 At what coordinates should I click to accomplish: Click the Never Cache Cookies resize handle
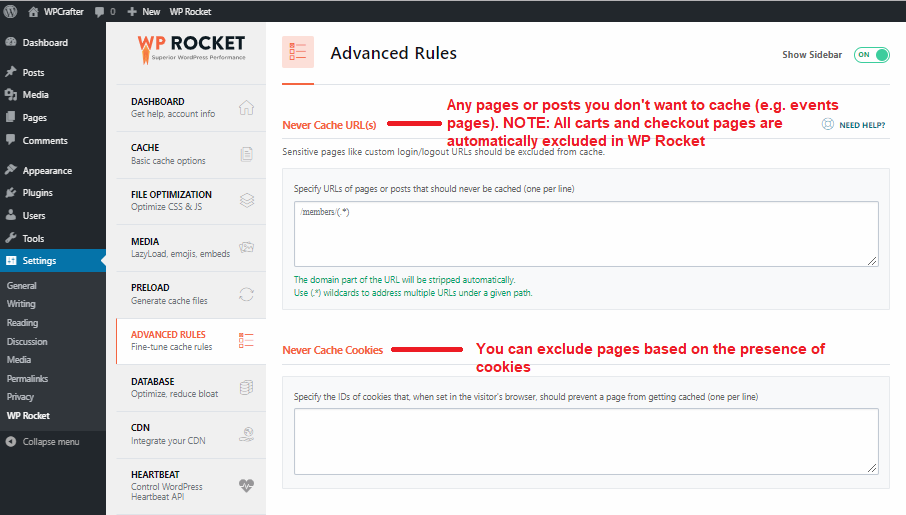point(872,469)
